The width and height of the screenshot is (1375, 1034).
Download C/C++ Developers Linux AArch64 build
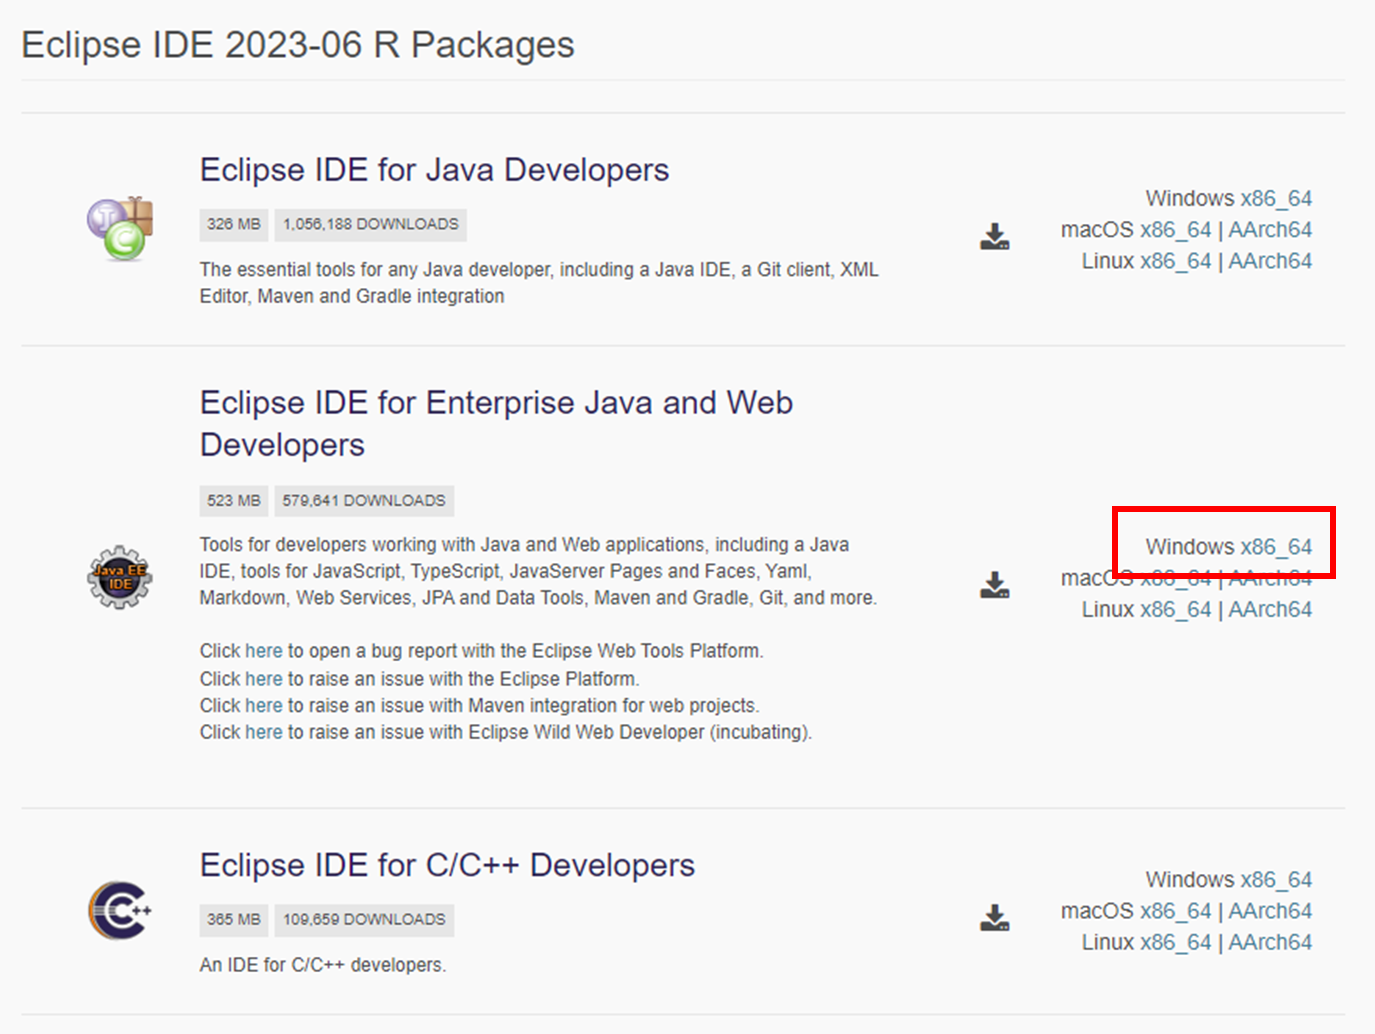click(x=1270, y=942)
